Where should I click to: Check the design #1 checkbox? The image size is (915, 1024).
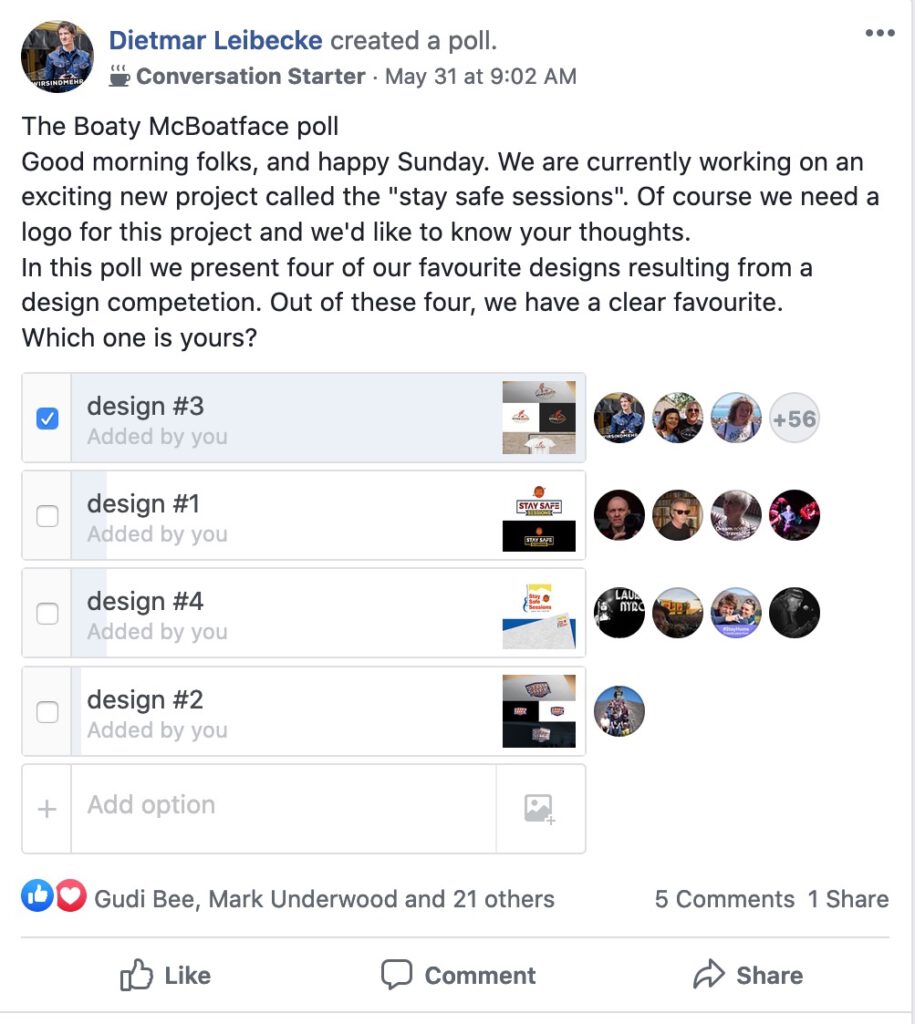pos(47,516)
